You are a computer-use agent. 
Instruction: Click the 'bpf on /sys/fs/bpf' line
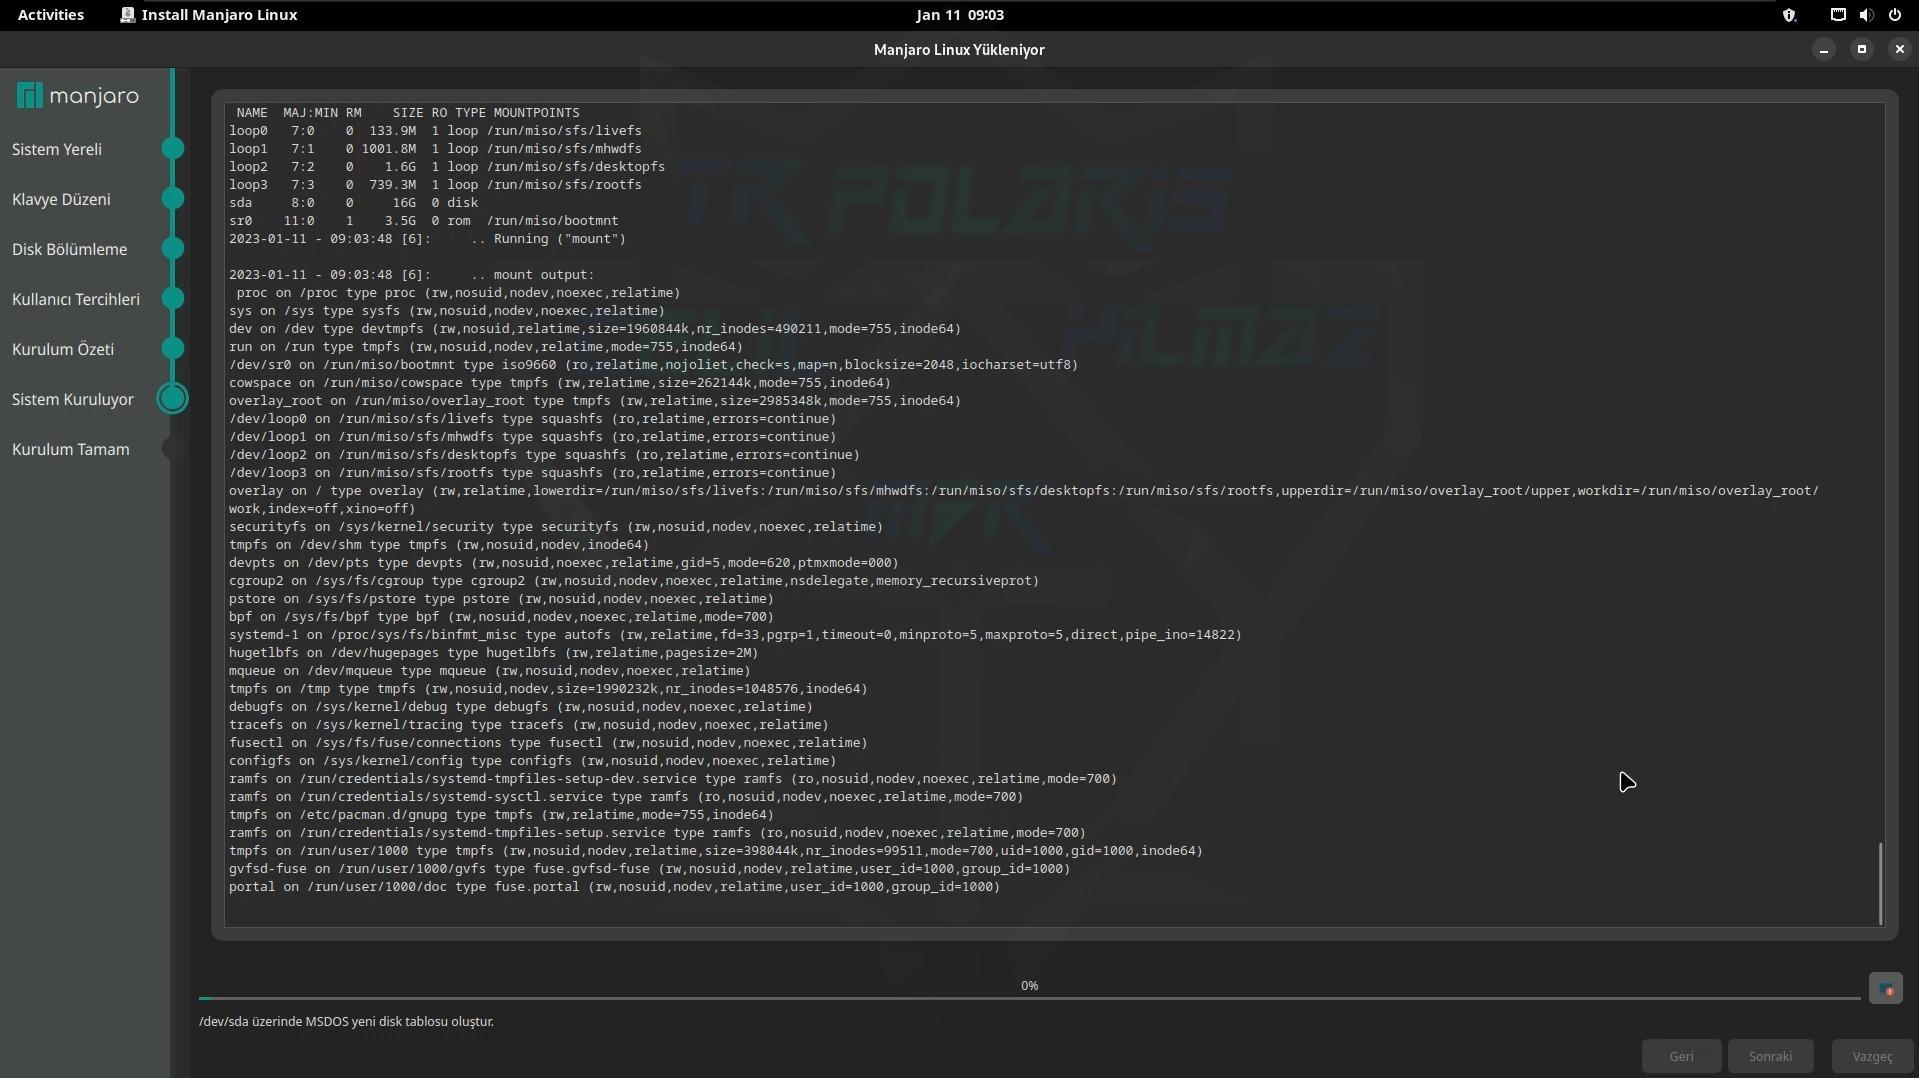[x=501, y=617]
